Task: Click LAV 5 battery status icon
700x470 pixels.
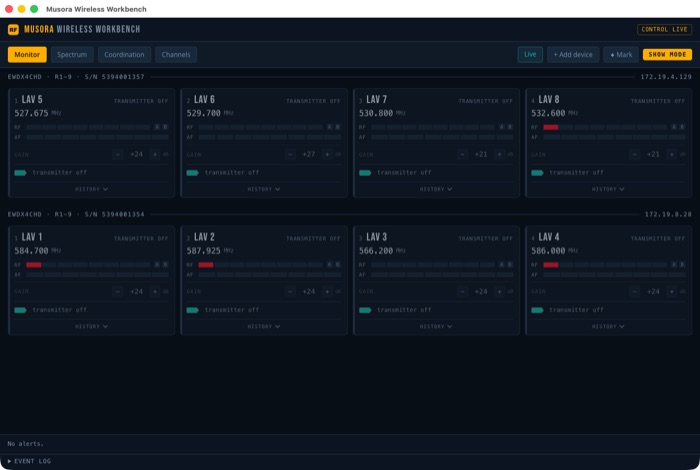Action: point(20,173)
